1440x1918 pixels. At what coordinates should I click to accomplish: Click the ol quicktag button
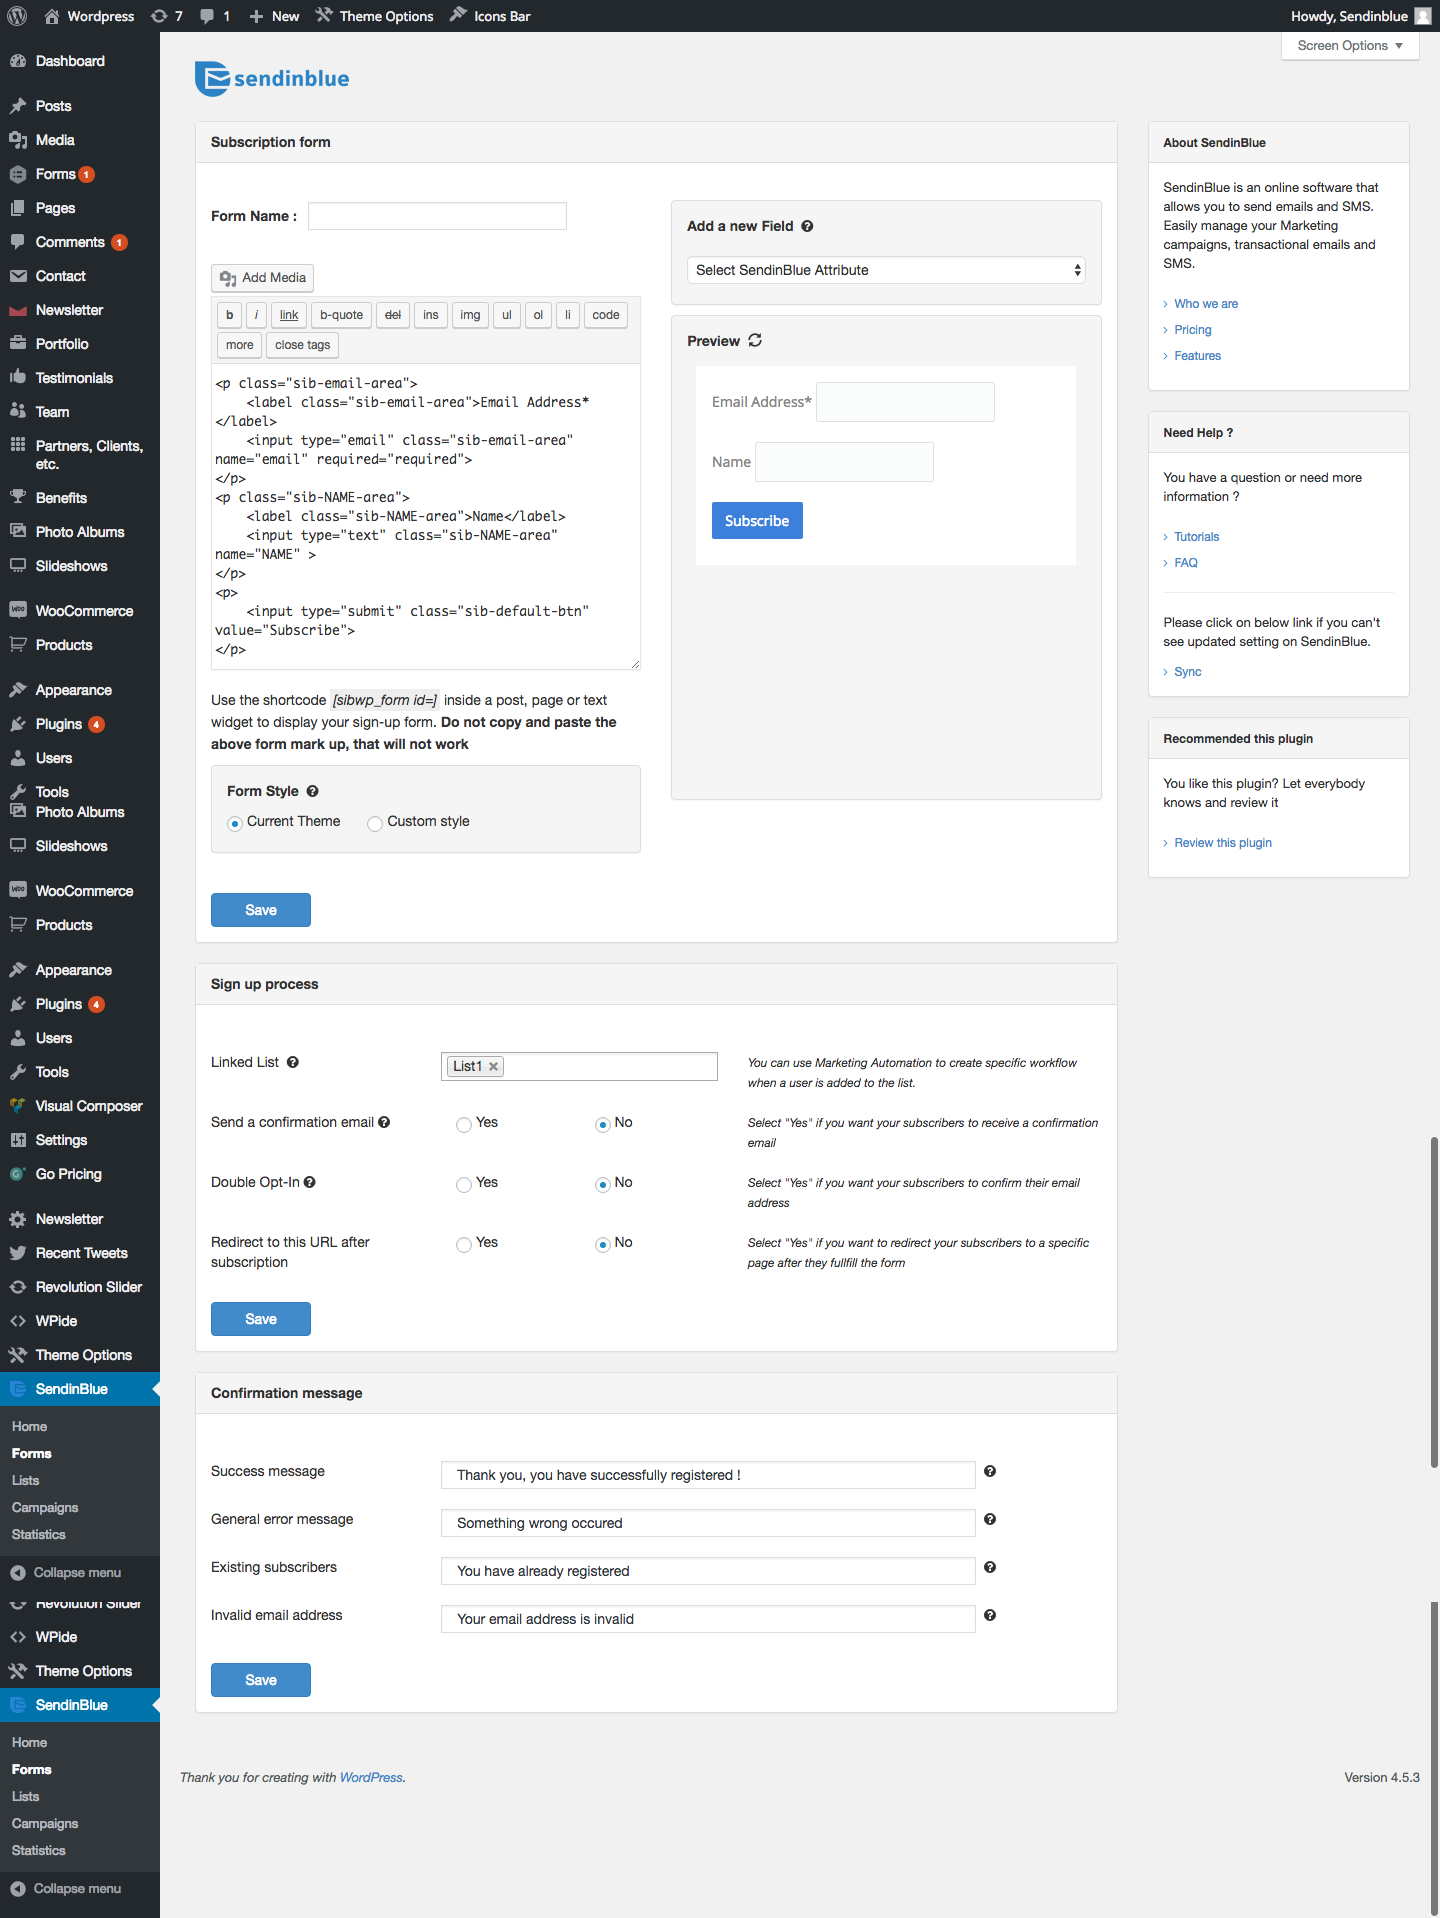pyautogui.click(x=538, y=315)
